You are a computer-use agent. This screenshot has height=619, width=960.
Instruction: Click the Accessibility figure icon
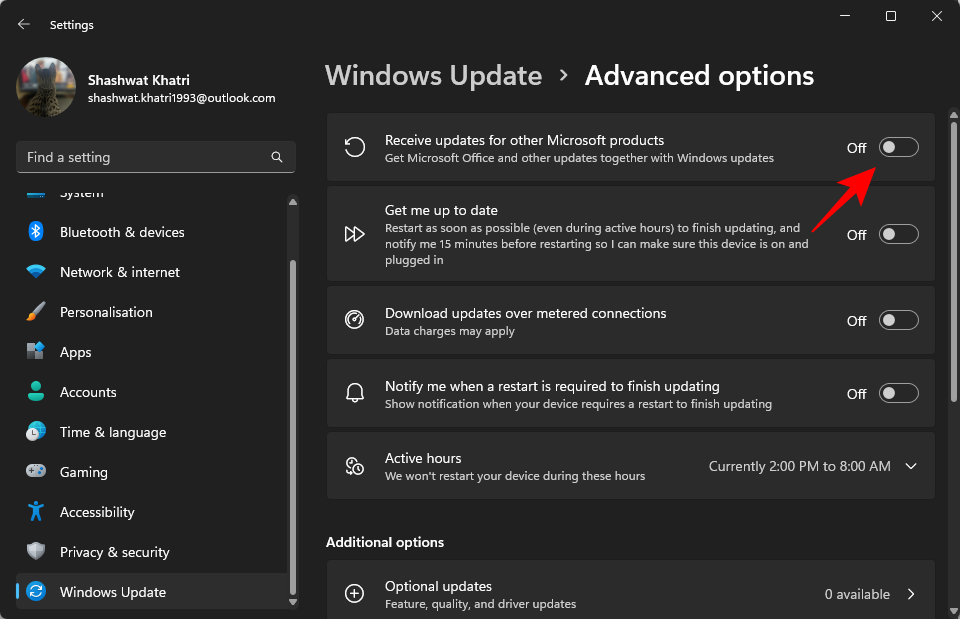pos(36,512)
